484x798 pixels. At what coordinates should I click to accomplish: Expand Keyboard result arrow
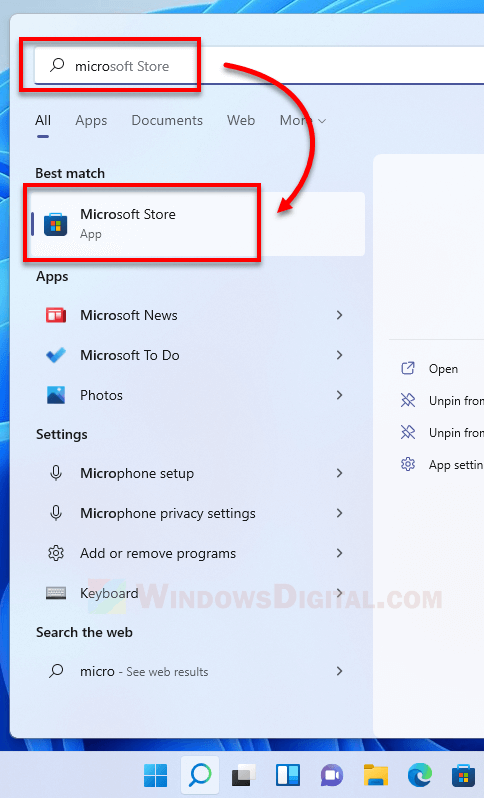pos(339,593)
